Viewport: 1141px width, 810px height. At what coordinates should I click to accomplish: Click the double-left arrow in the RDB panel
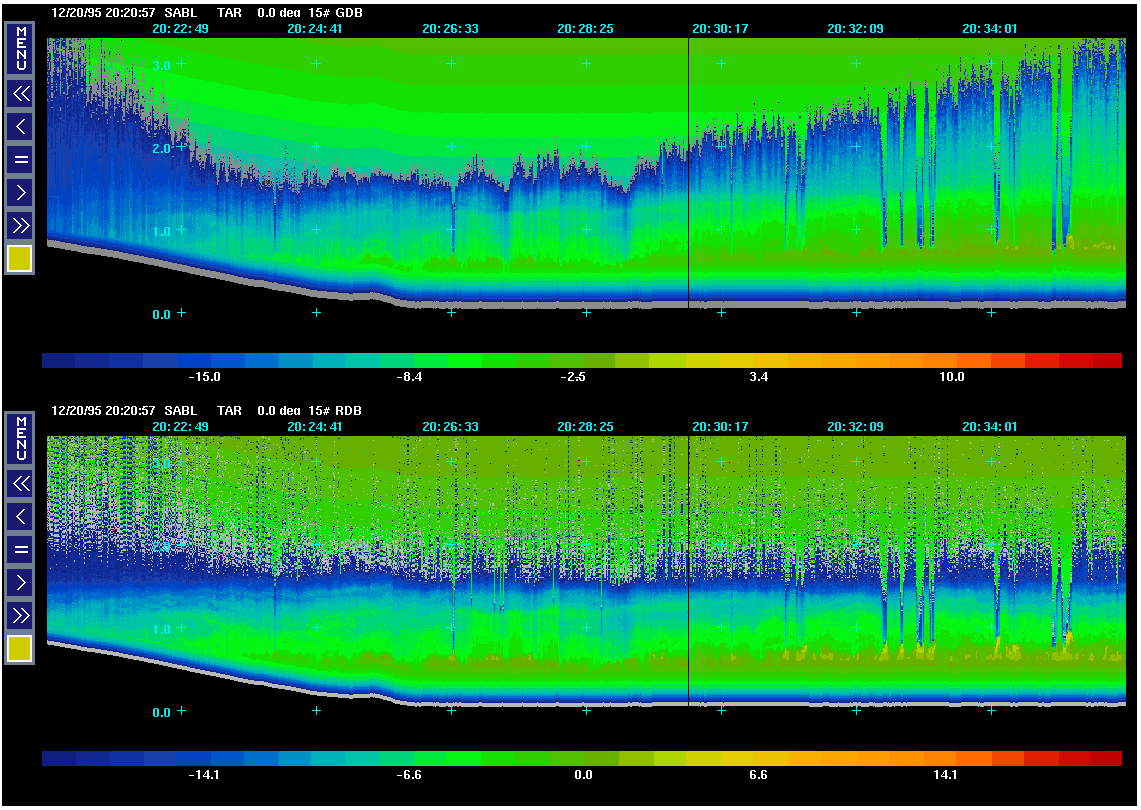point(21,484)
